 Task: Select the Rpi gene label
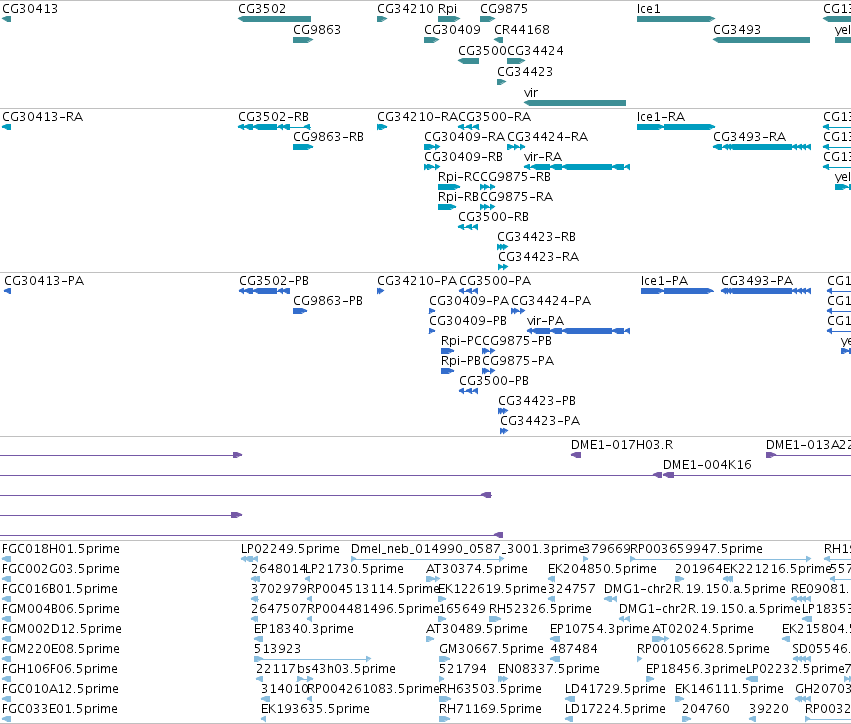point(447,9)
